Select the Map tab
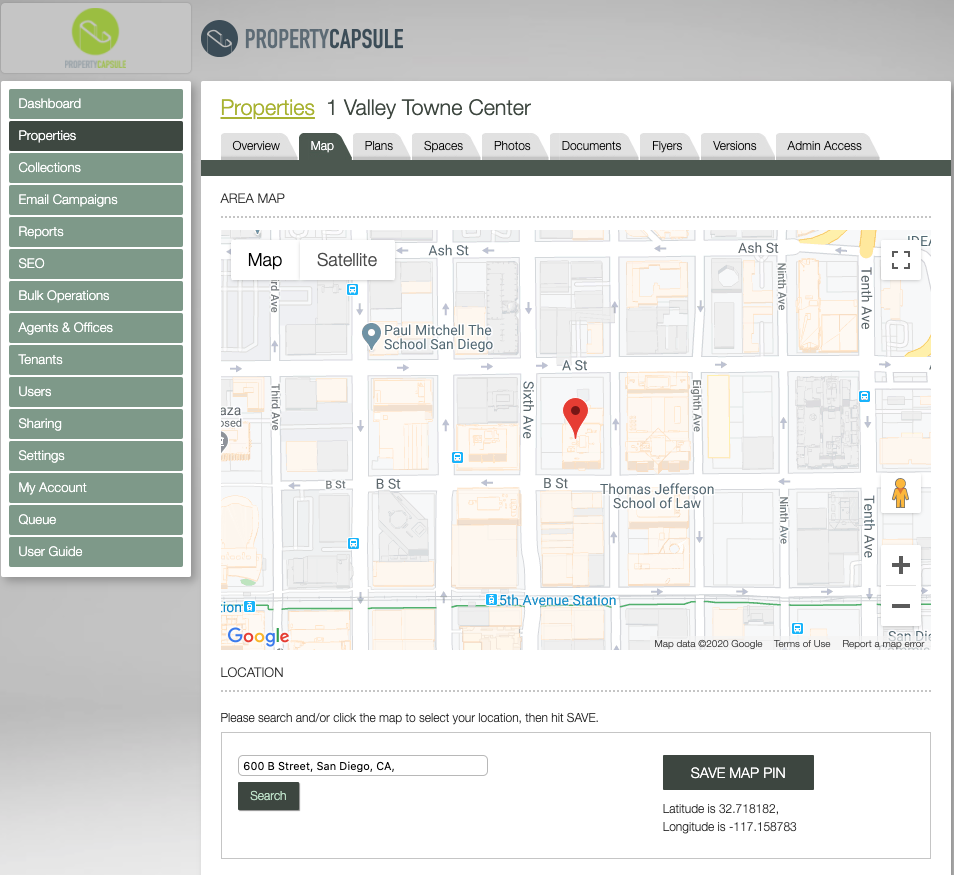The image size is (954, 875). [322, 146]
